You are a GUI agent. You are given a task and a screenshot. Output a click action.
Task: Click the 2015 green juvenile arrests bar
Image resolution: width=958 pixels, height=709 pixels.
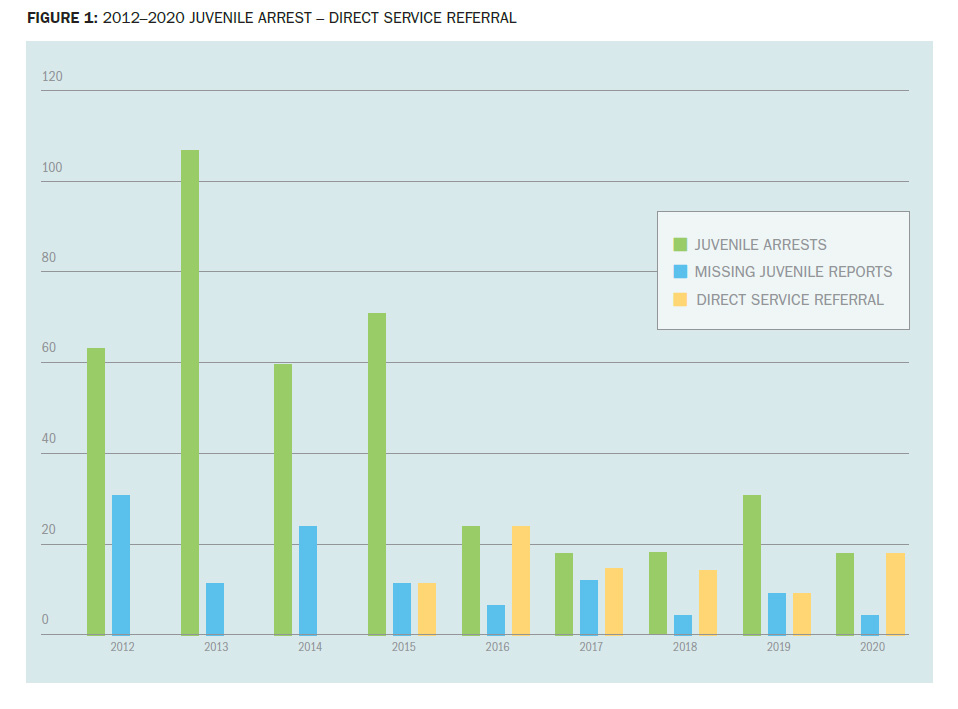click(x=377, y=473)
